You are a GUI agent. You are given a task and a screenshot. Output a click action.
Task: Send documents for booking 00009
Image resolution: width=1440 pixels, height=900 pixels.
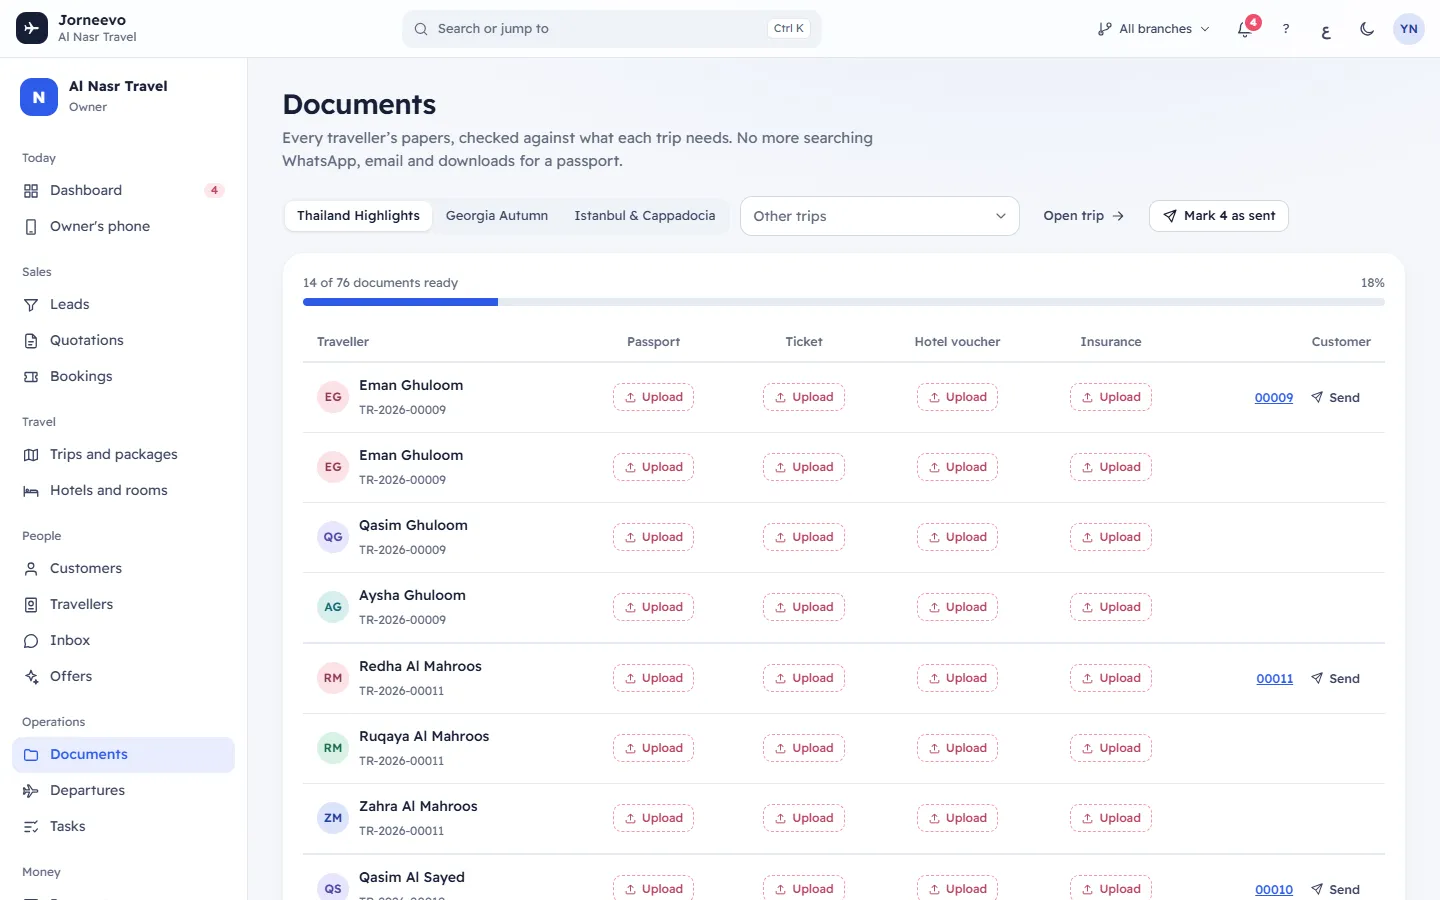(x=1336, y=398)
